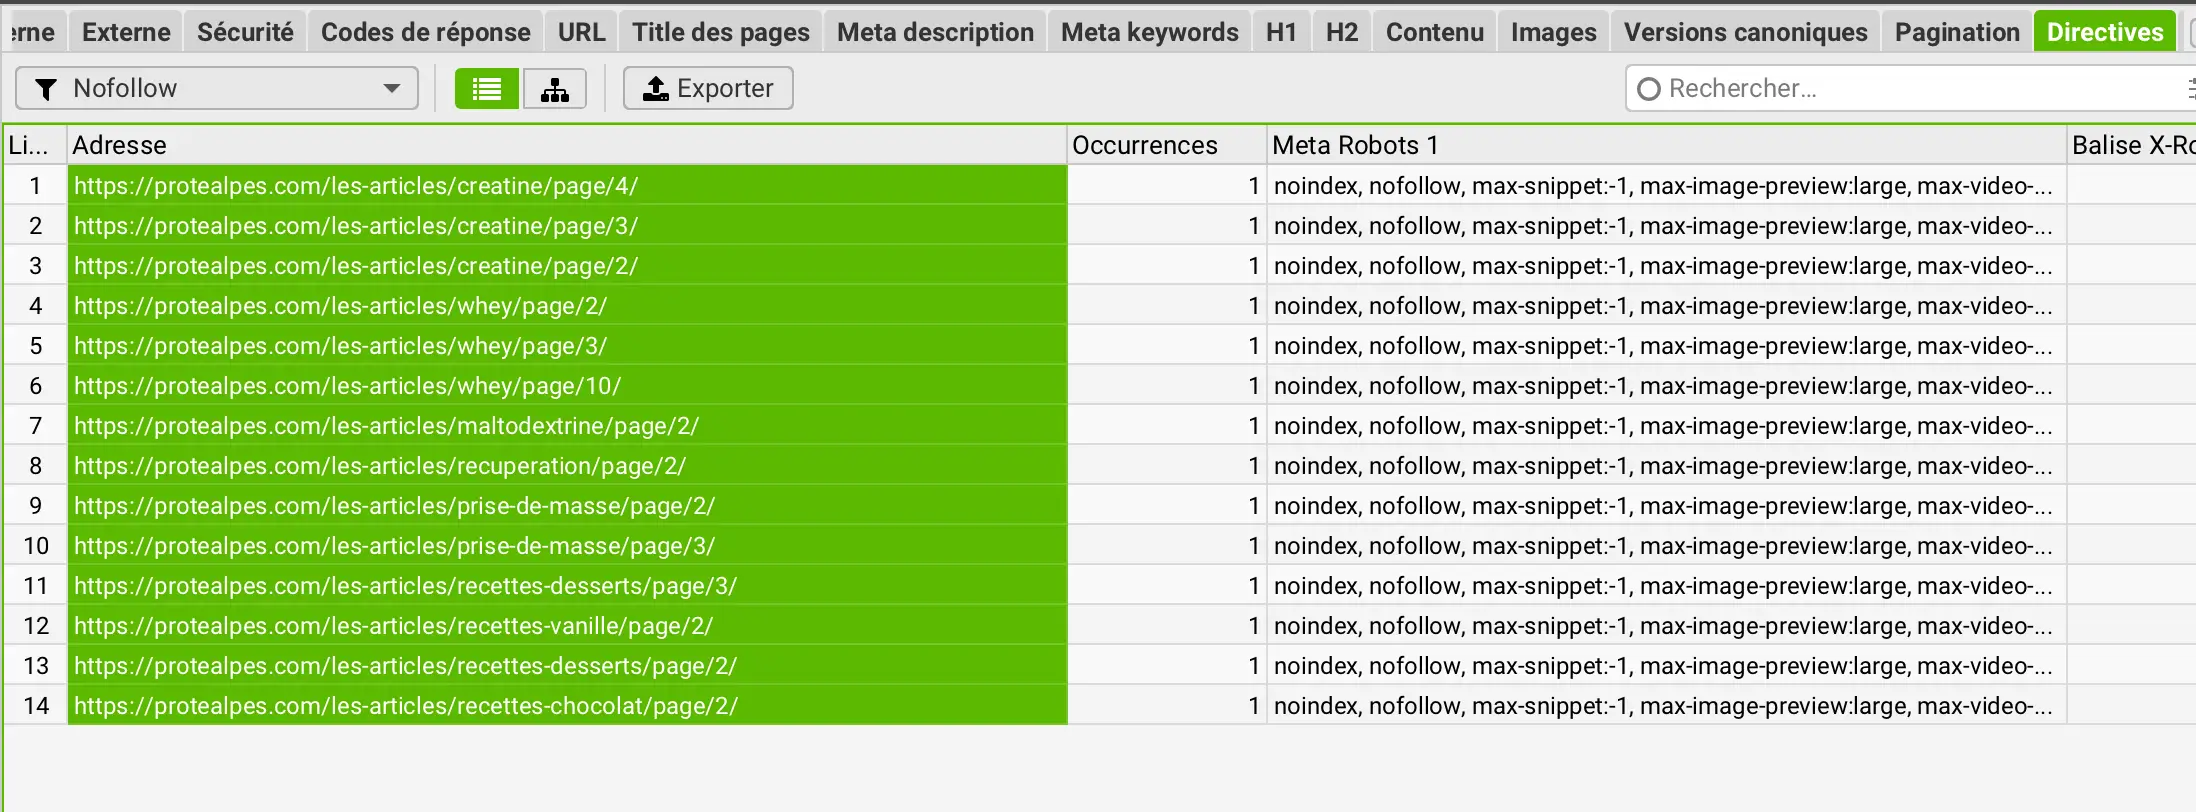Viewport: 2196px width, 812px height.
Task: Switch to site tree view icon
Action: pyautogui.click(x=555, y=89)
